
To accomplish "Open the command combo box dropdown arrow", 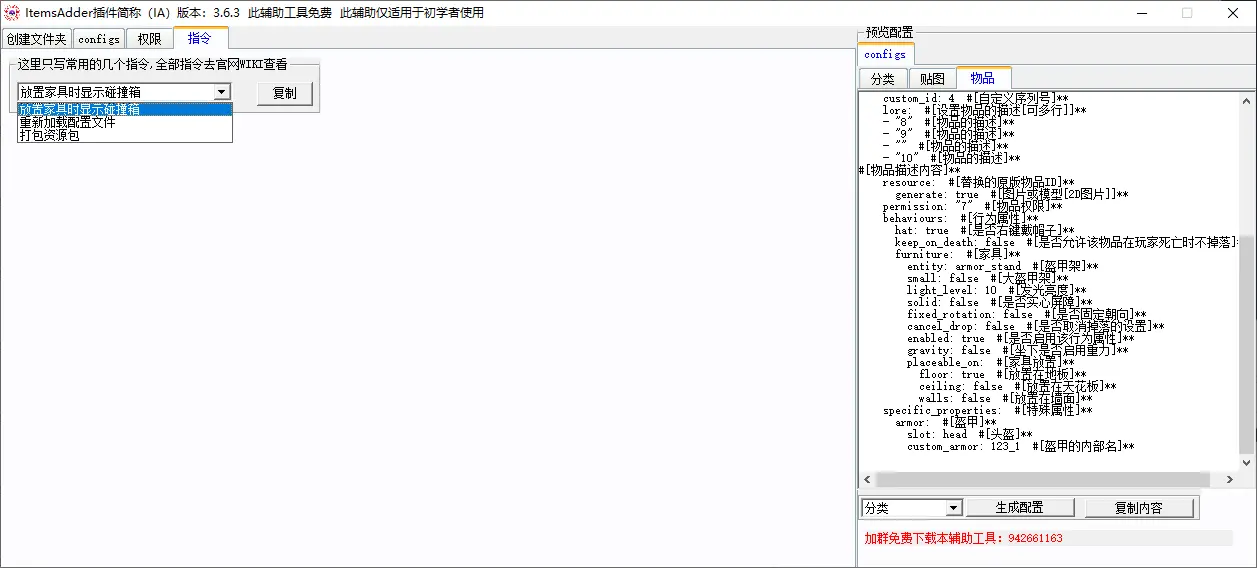I will (222, 92).
